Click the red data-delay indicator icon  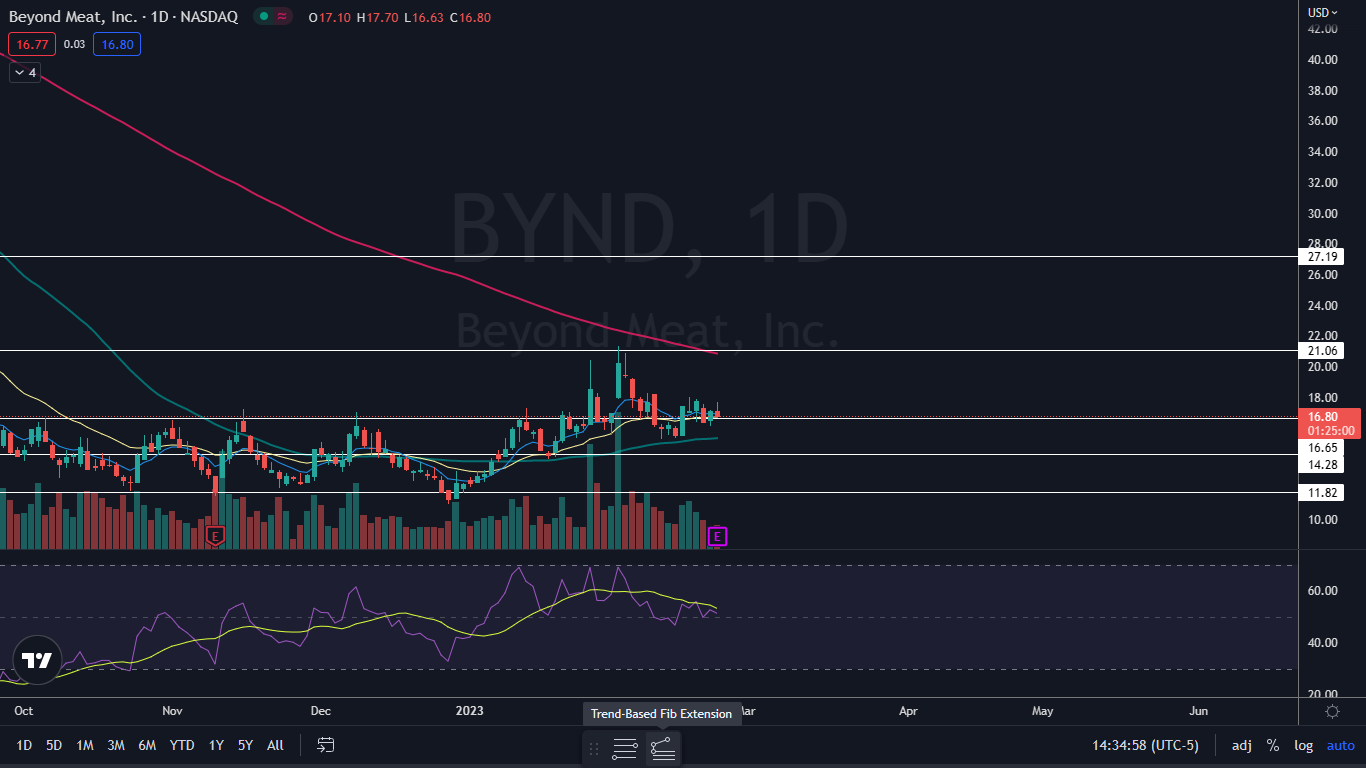click(x=282, y=17)
